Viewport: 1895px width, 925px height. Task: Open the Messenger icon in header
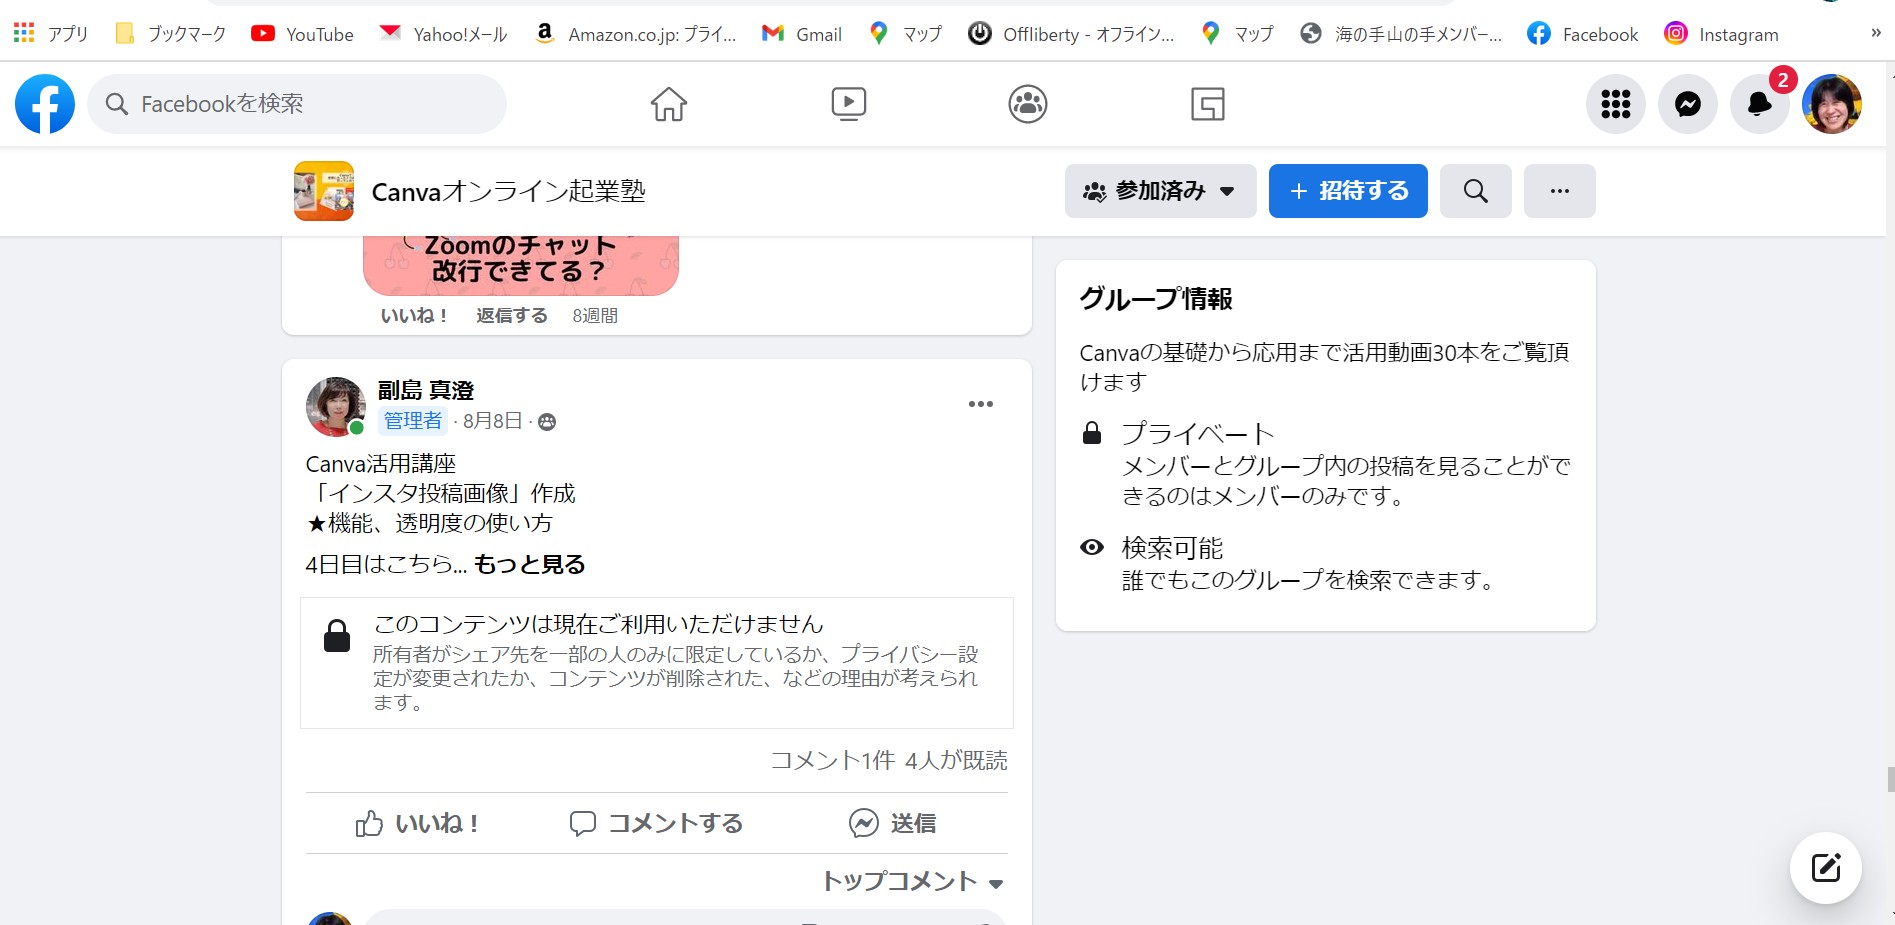click(1688, 104)
